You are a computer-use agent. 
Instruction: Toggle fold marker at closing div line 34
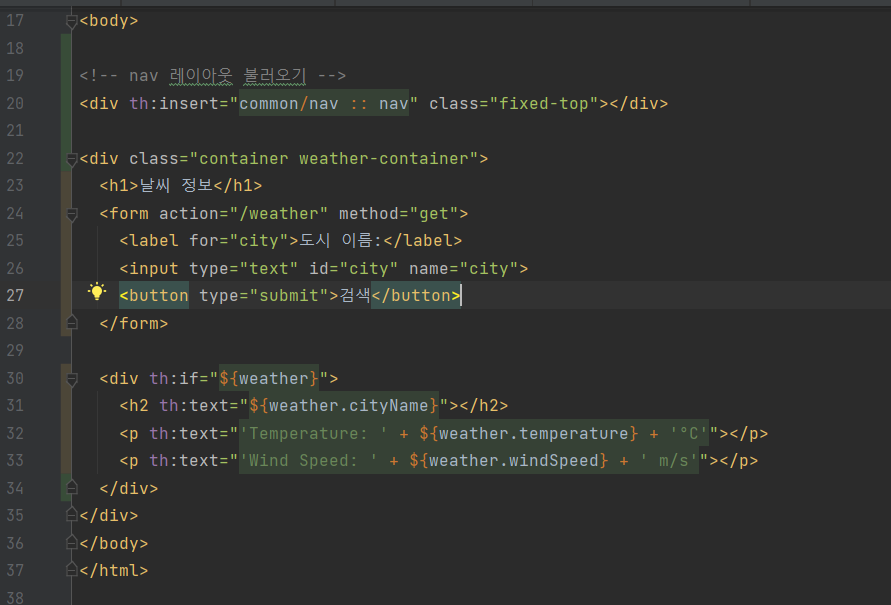pyautogui.click(x=71, y=487)
